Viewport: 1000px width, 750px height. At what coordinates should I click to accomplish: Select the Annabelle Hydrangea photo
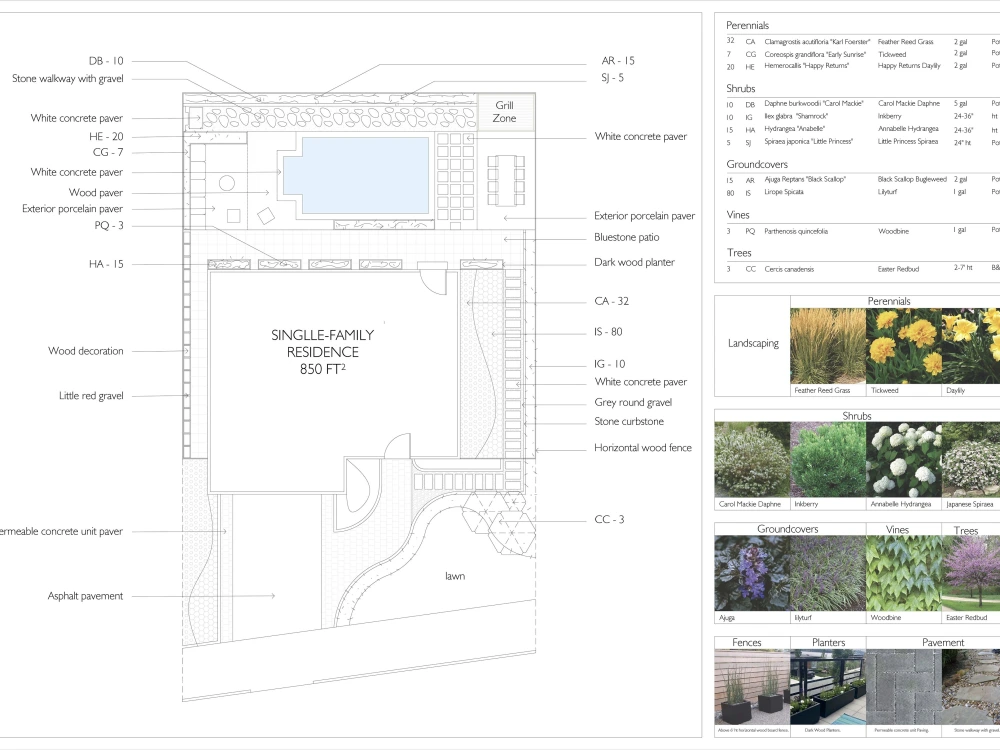click(903, 460)
